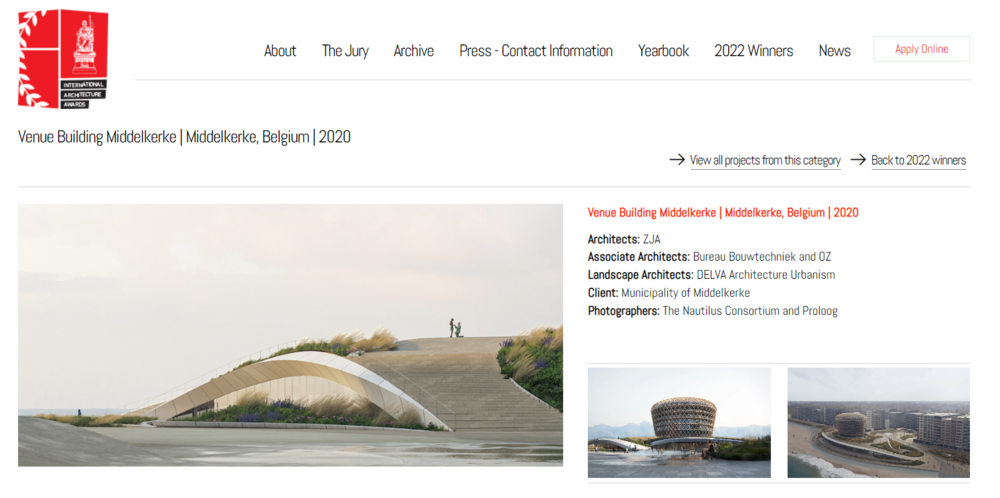Click the International Architecture Awards logo
The width and height of the screenshot is (1000, 498).
pyautogui.click(x=63, y=59)
